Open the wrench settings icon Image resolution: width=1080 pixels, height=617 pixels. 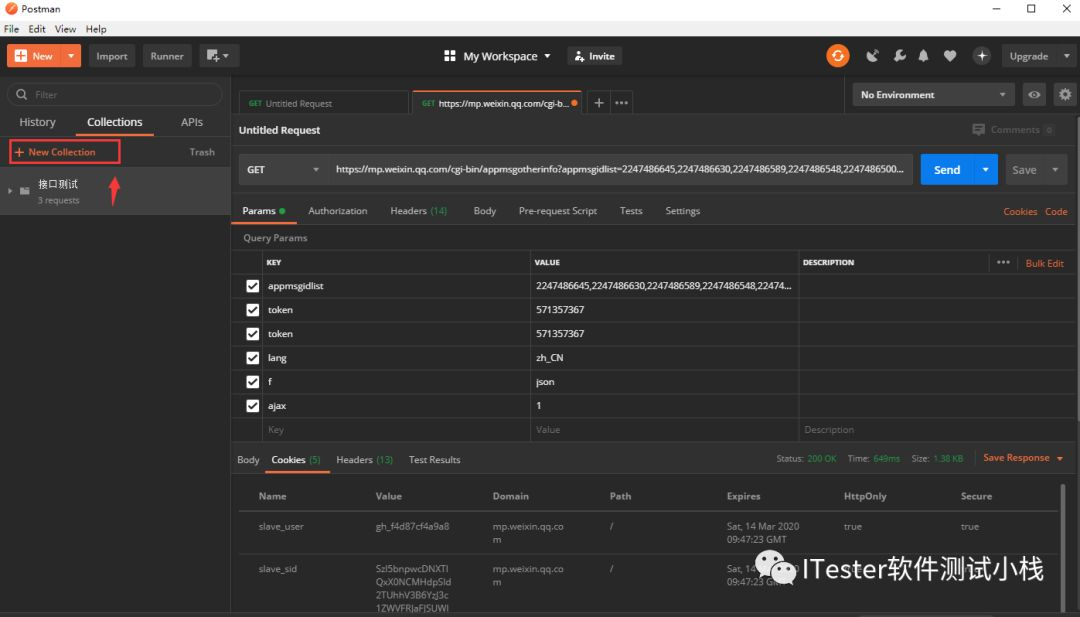coord(899,56)
